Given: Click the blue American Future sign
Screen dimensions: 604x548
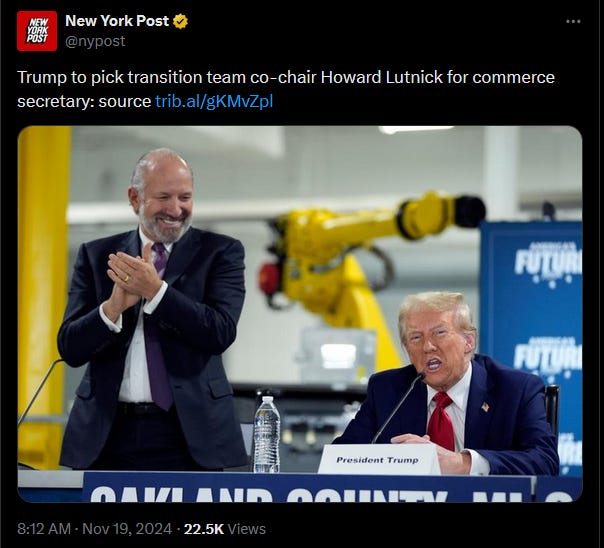Looking at the screenshot, I should point(532,339).
